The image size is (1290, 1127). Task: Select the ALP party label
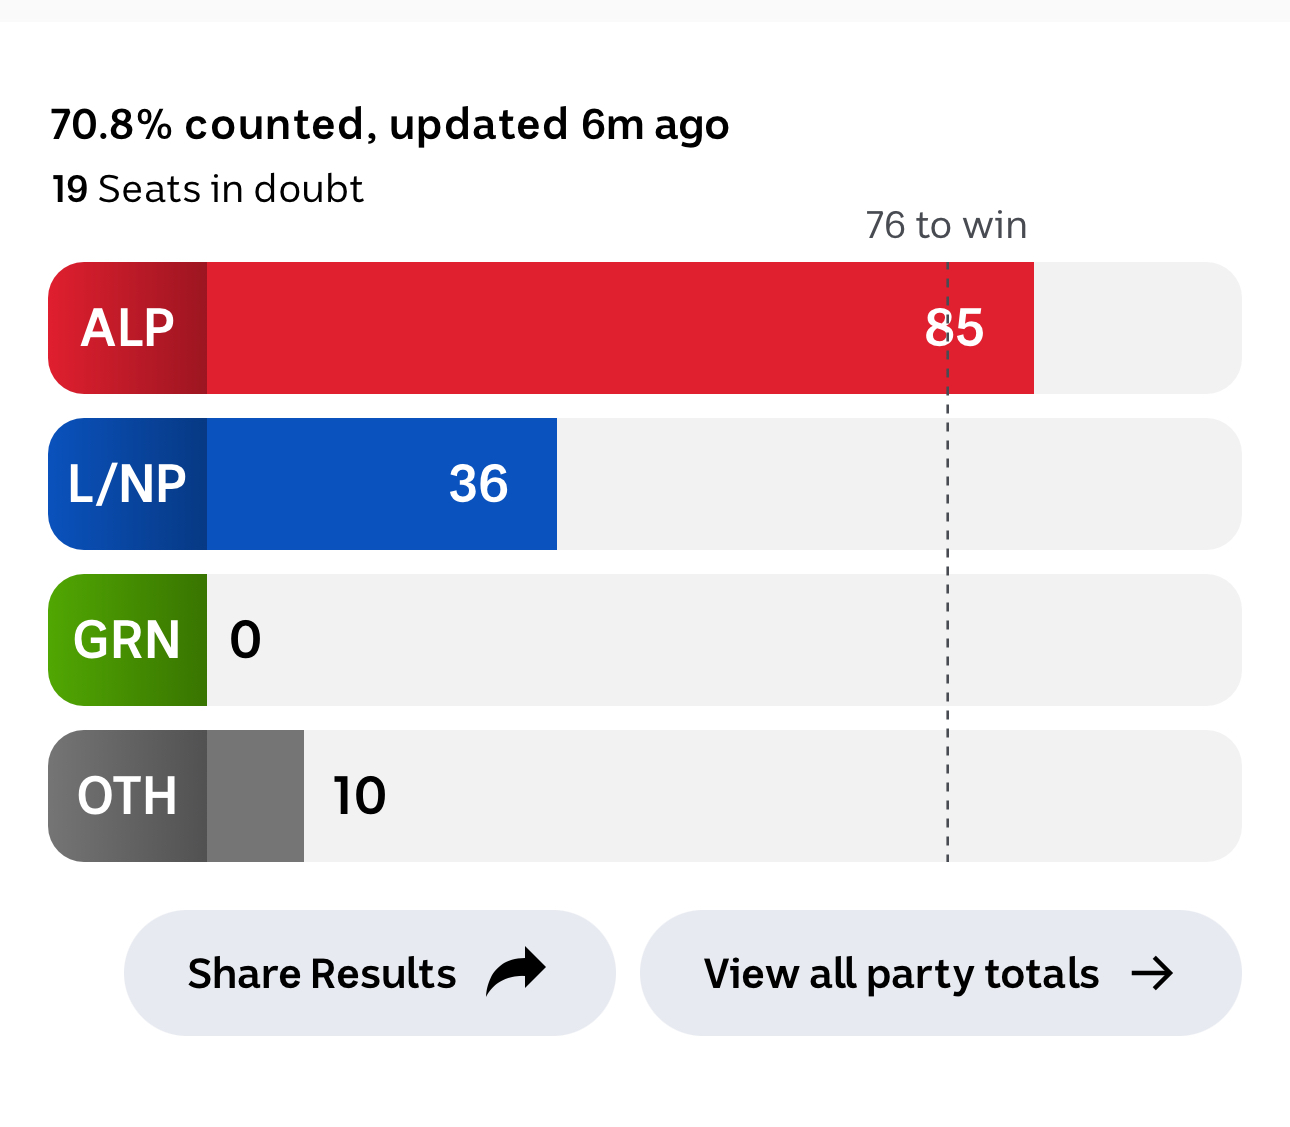tap(127, 328)
